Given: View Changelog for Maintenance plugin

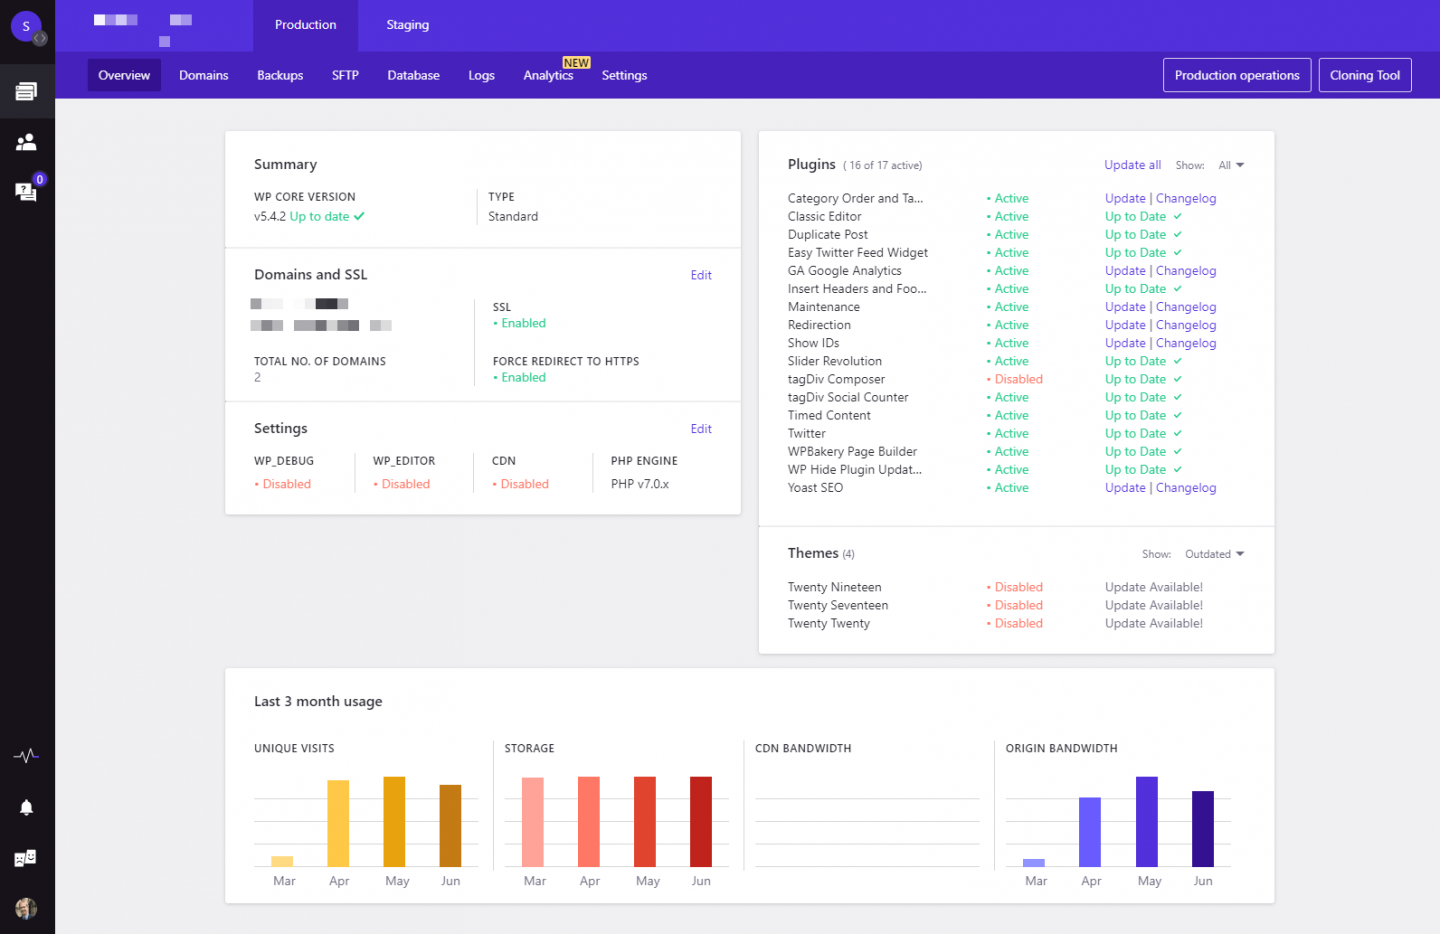Looking at the screenshot, I should (x=1186, y=307).
